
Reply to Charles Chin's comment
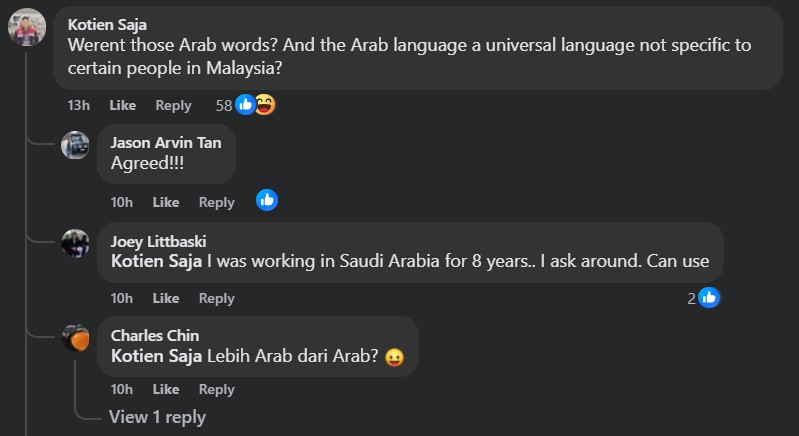(216, 389)
